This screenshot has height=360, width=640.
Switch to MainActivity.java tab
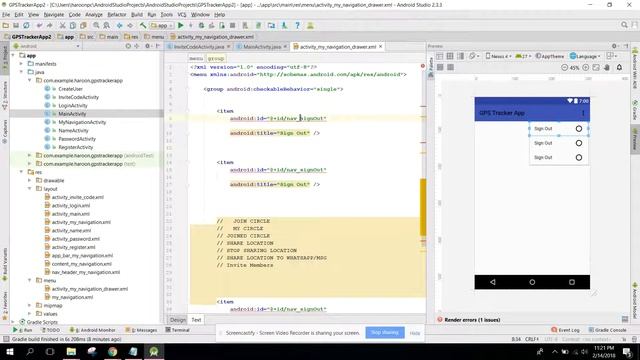pos(262,47)
